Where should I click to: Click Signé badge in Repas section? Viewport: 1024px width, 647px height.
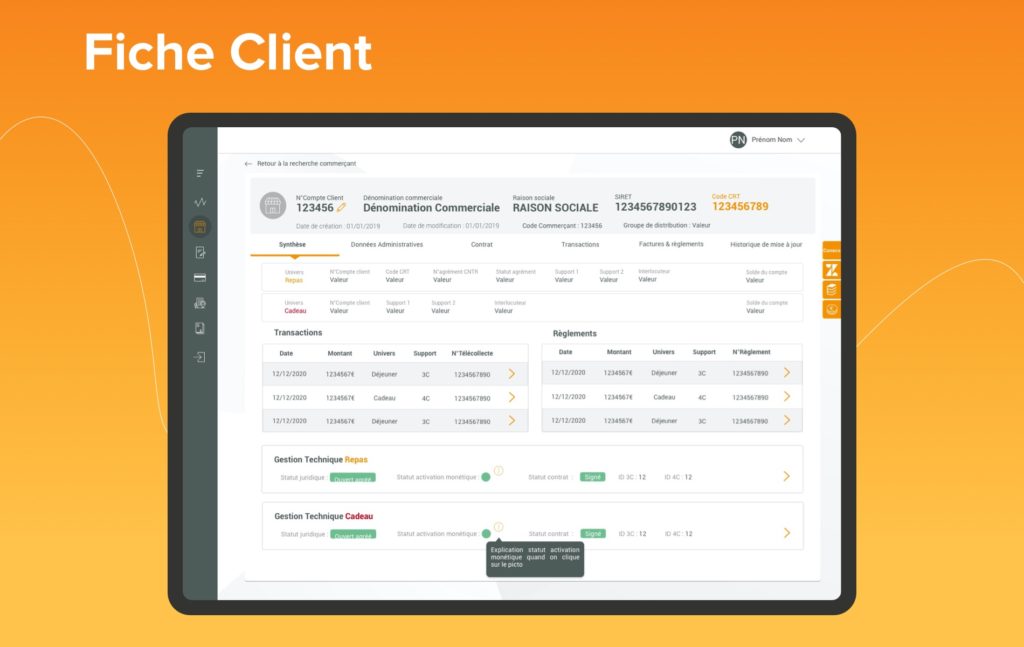click(592, 477)
